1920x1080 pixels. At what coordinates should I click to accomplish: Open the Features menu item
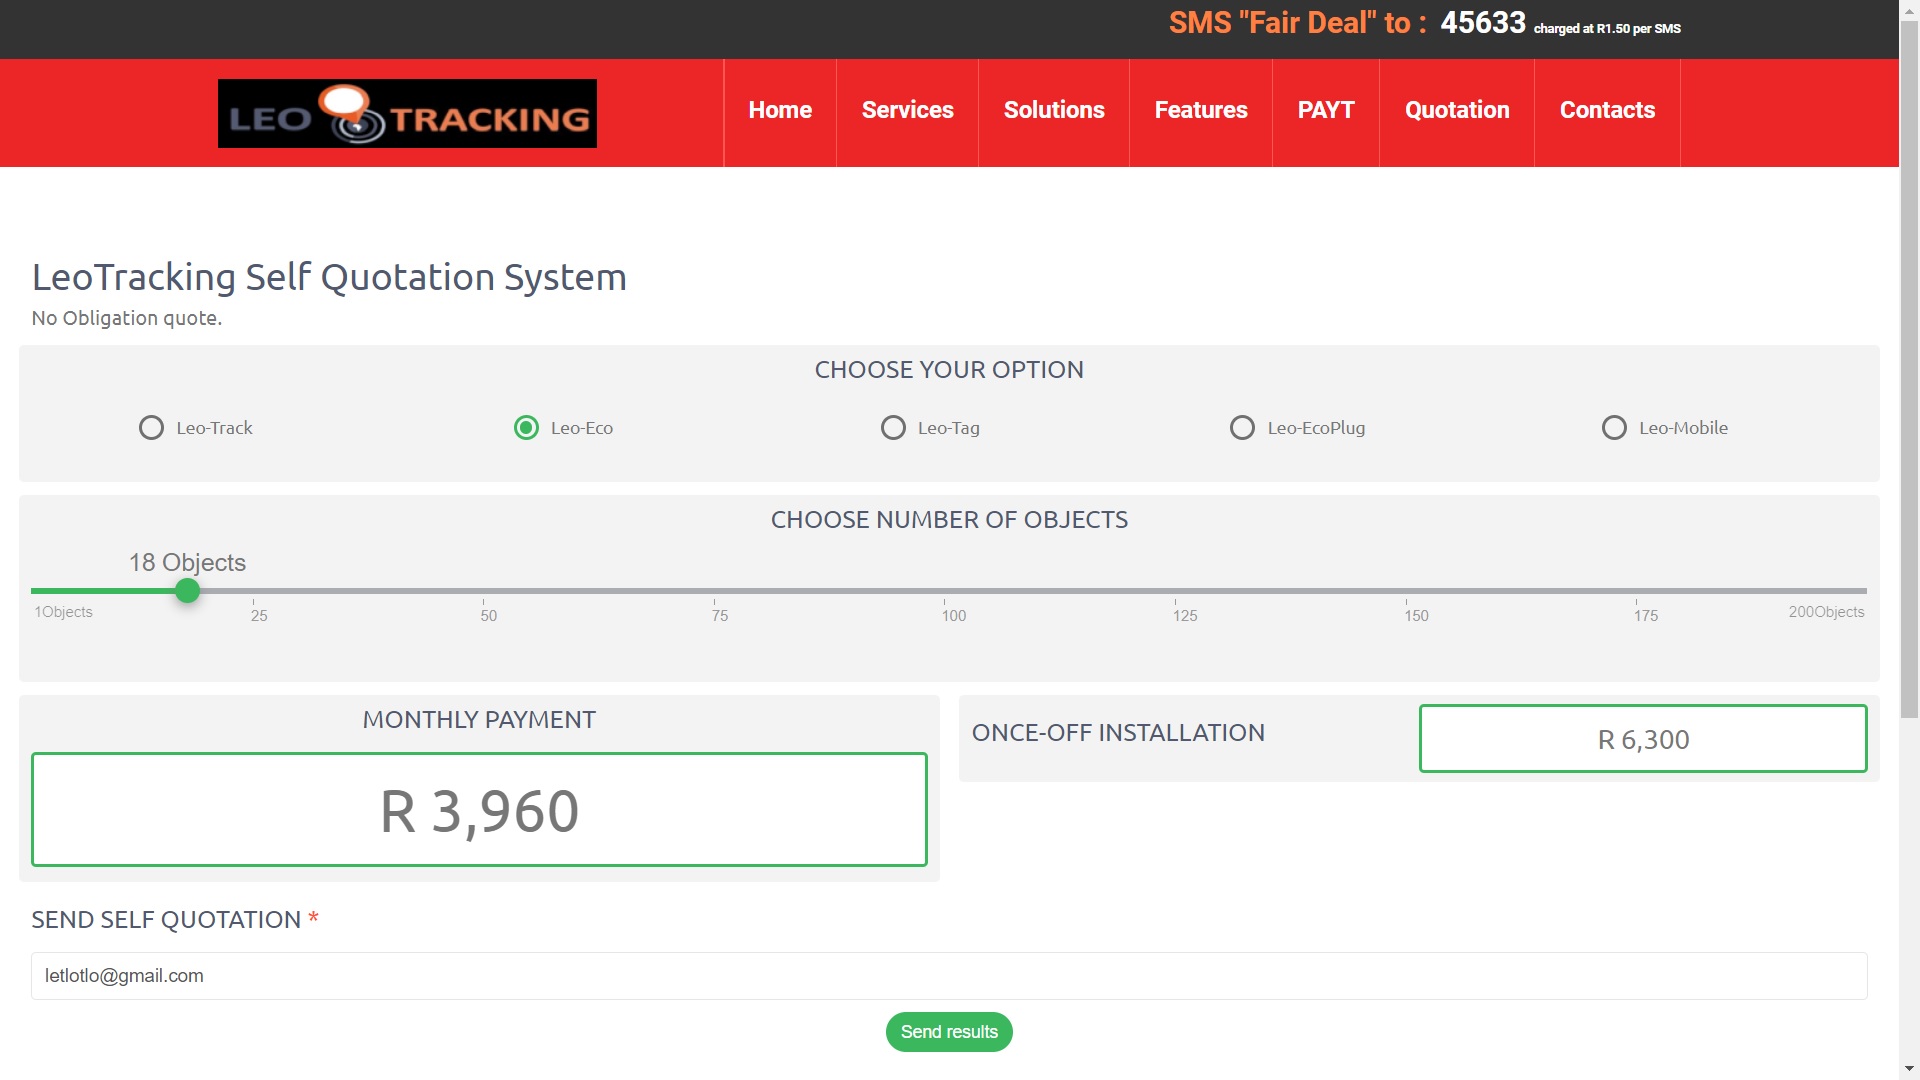pos(1201,110)
